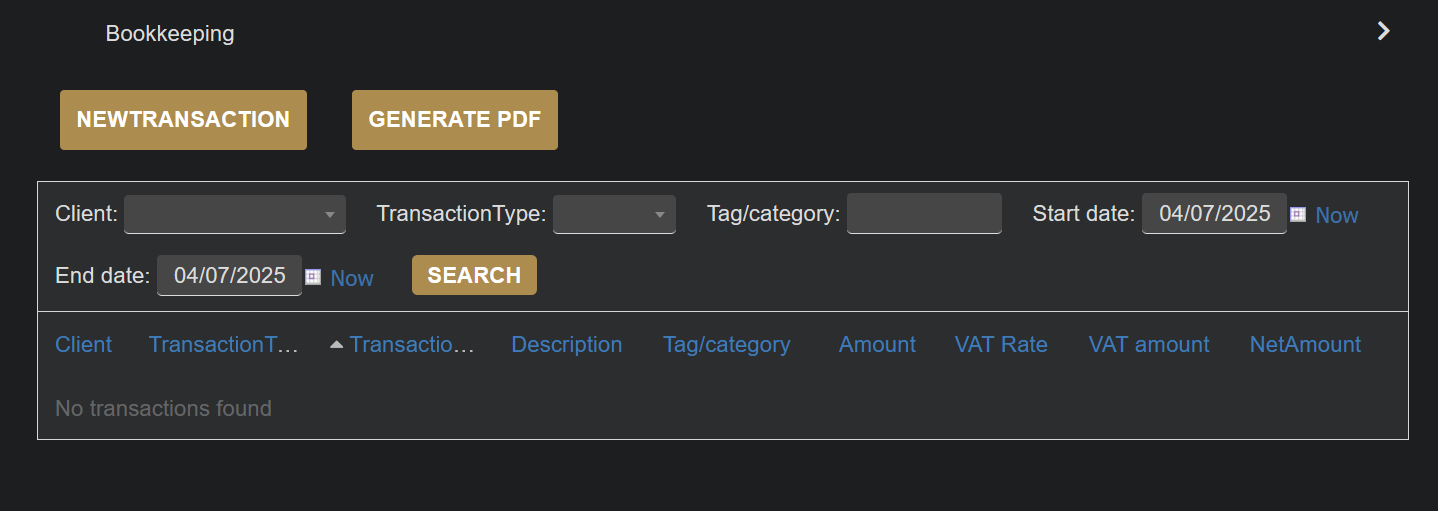Open the End date calendar picker icon
Screen dimensions: 1438x511
click(x=313, y=277)
